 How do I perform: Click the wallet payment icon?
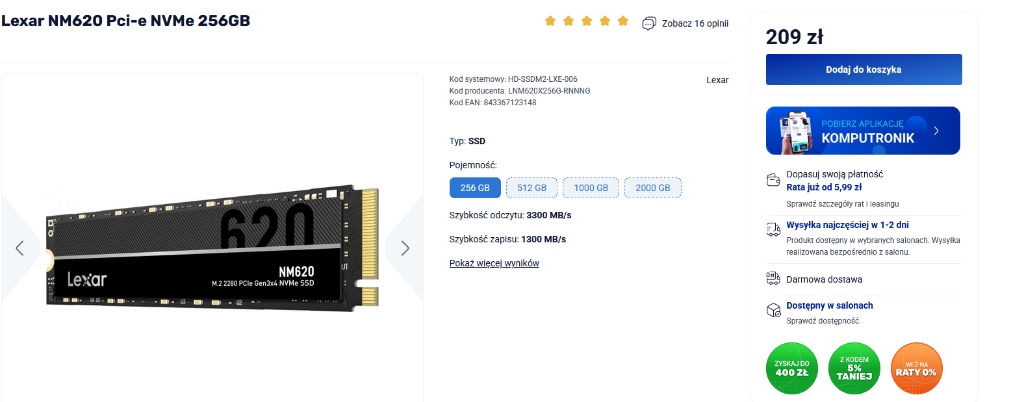click(x=773, y=179)
